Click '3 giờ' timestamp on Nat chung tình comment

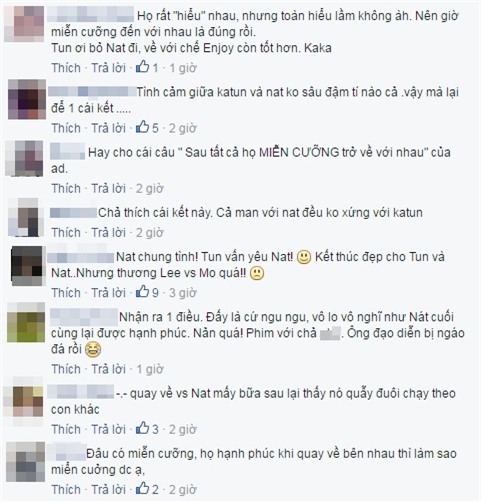tap(183, 293)
